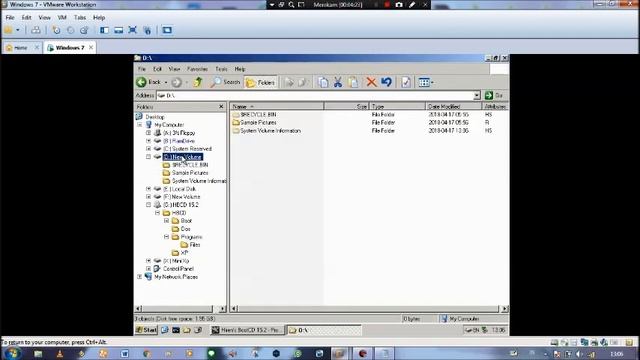Open the address bar dropdown arrow
The image size is (640, 360).
[476, 96]
